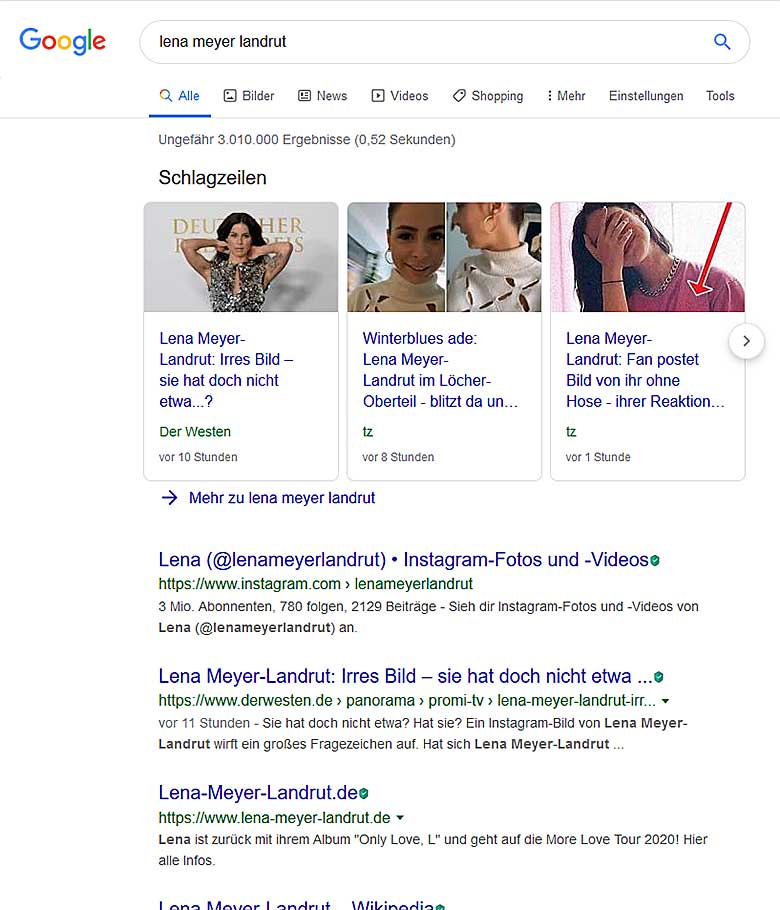Click the Schlagzeilen heading
This screenshot has height=910, width=780.
pyautogui.click(x=212, y=178)
